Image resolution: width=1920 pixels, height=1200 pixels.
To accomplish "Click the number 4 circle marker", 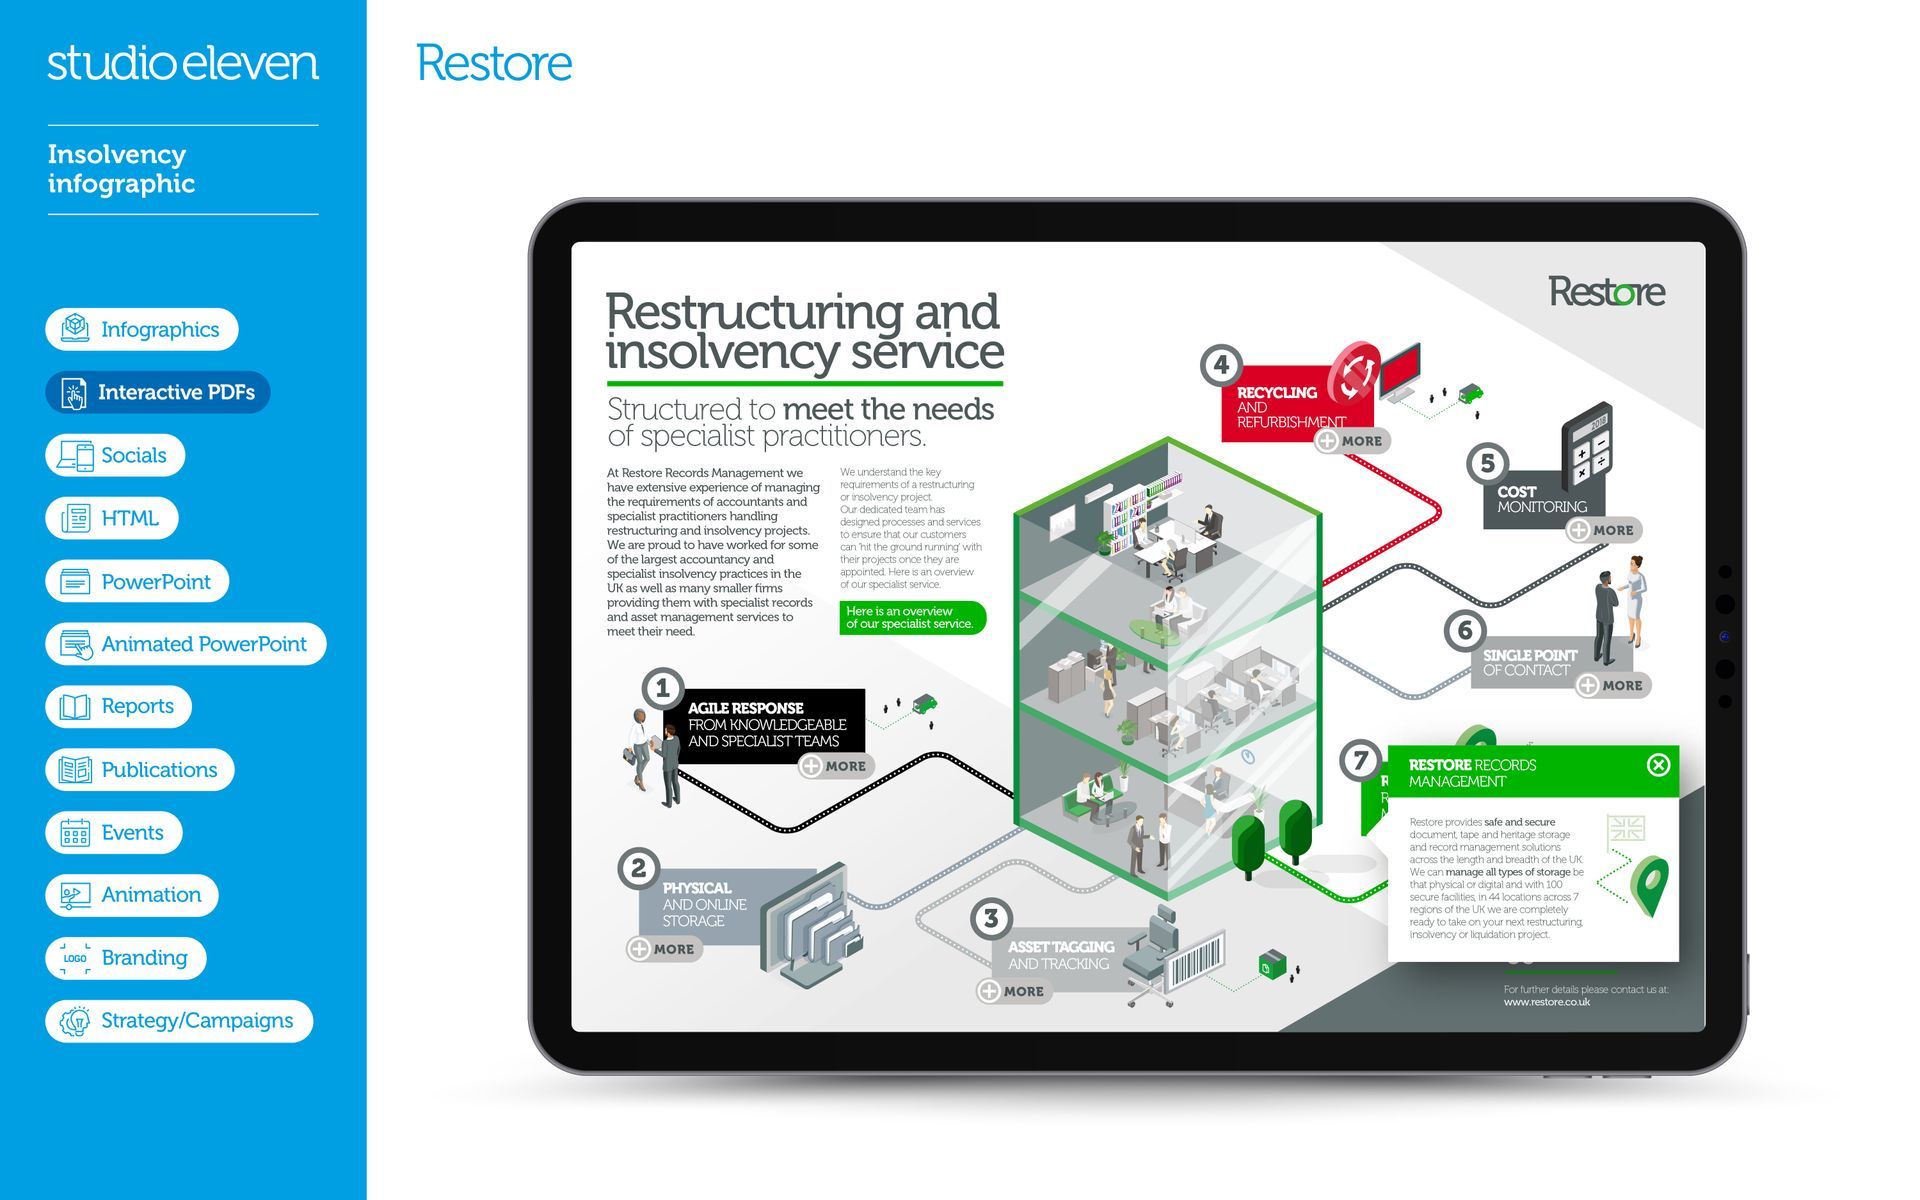I will pyautogui.click(x=1221, y=365).
